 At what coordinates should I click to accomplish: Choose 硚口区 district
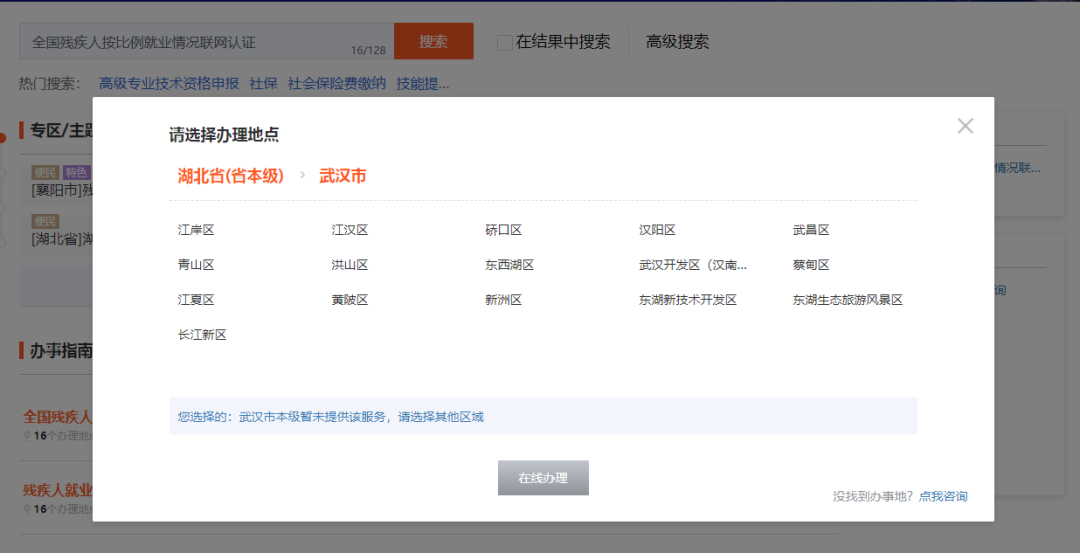click(x=504, y=230)
